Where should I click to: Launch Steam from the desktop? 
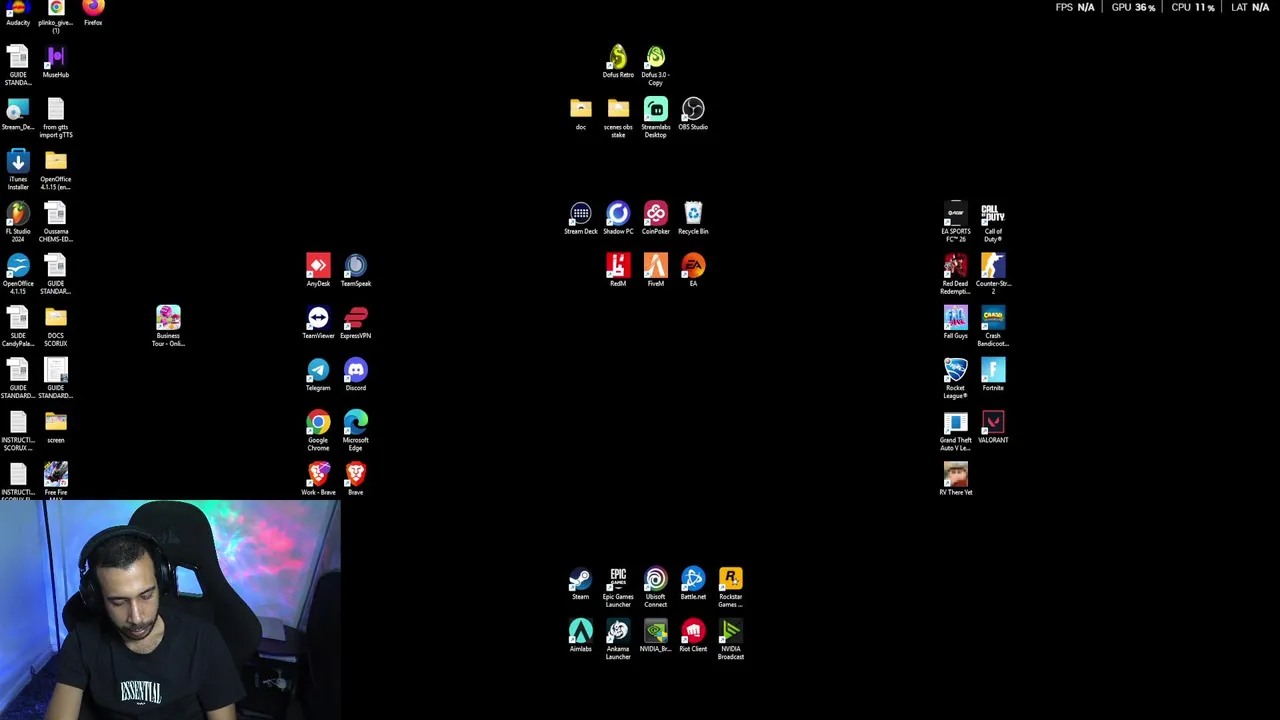(581, 583)
